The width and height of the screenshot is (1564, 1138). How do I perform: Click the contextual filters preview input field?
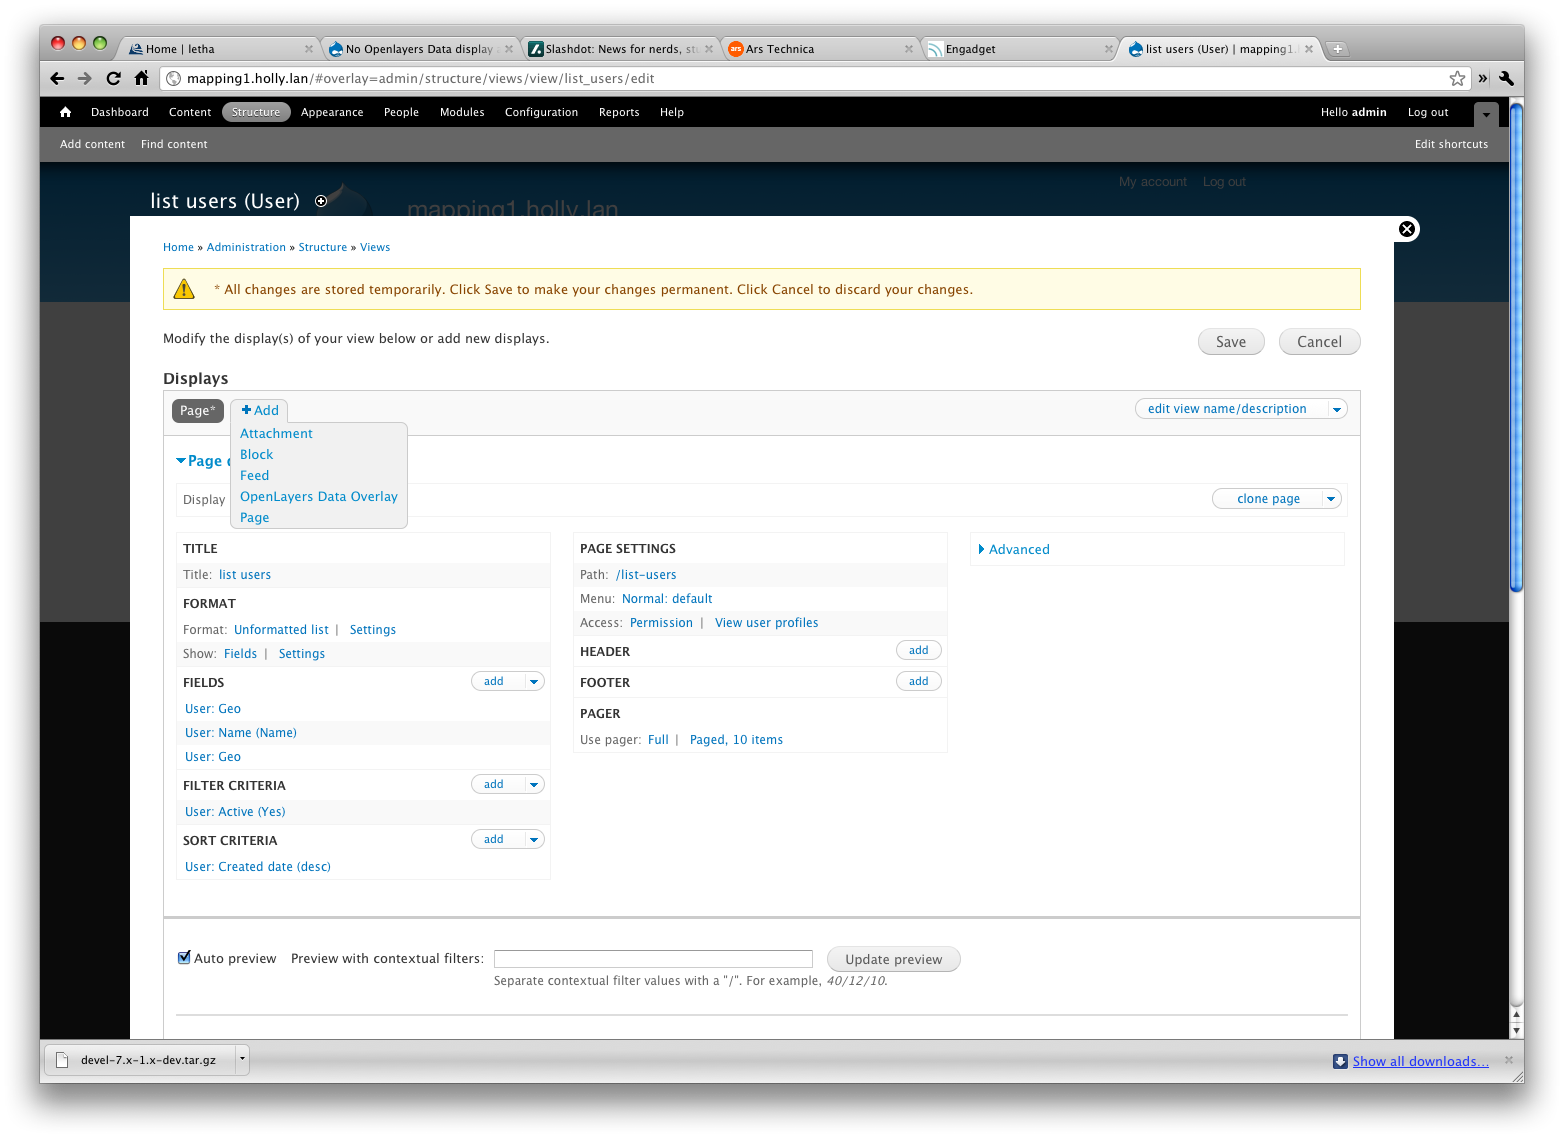pyautogui.click(x=653, y=959)
